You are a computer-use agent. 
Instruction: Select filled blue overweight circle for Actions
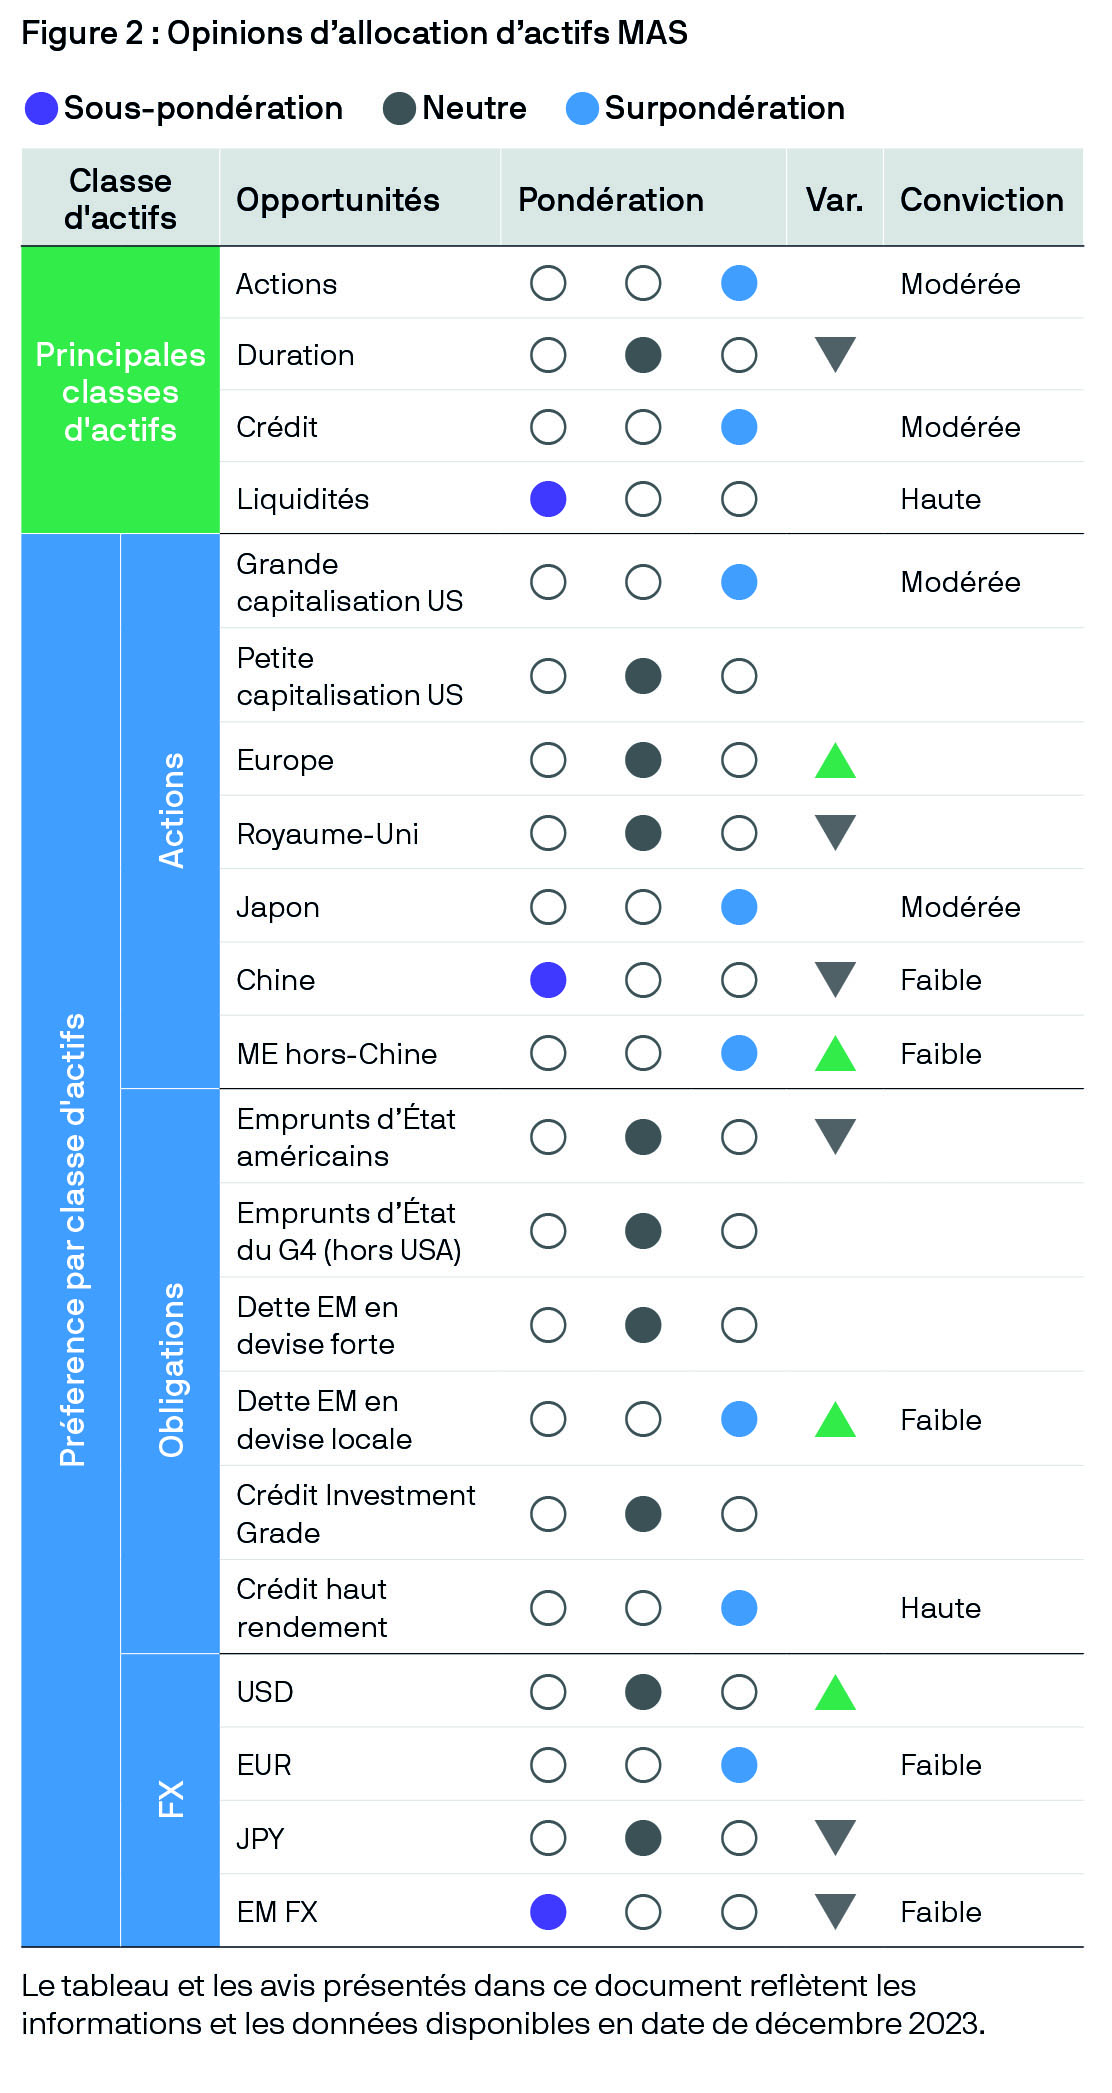point(739,283)
